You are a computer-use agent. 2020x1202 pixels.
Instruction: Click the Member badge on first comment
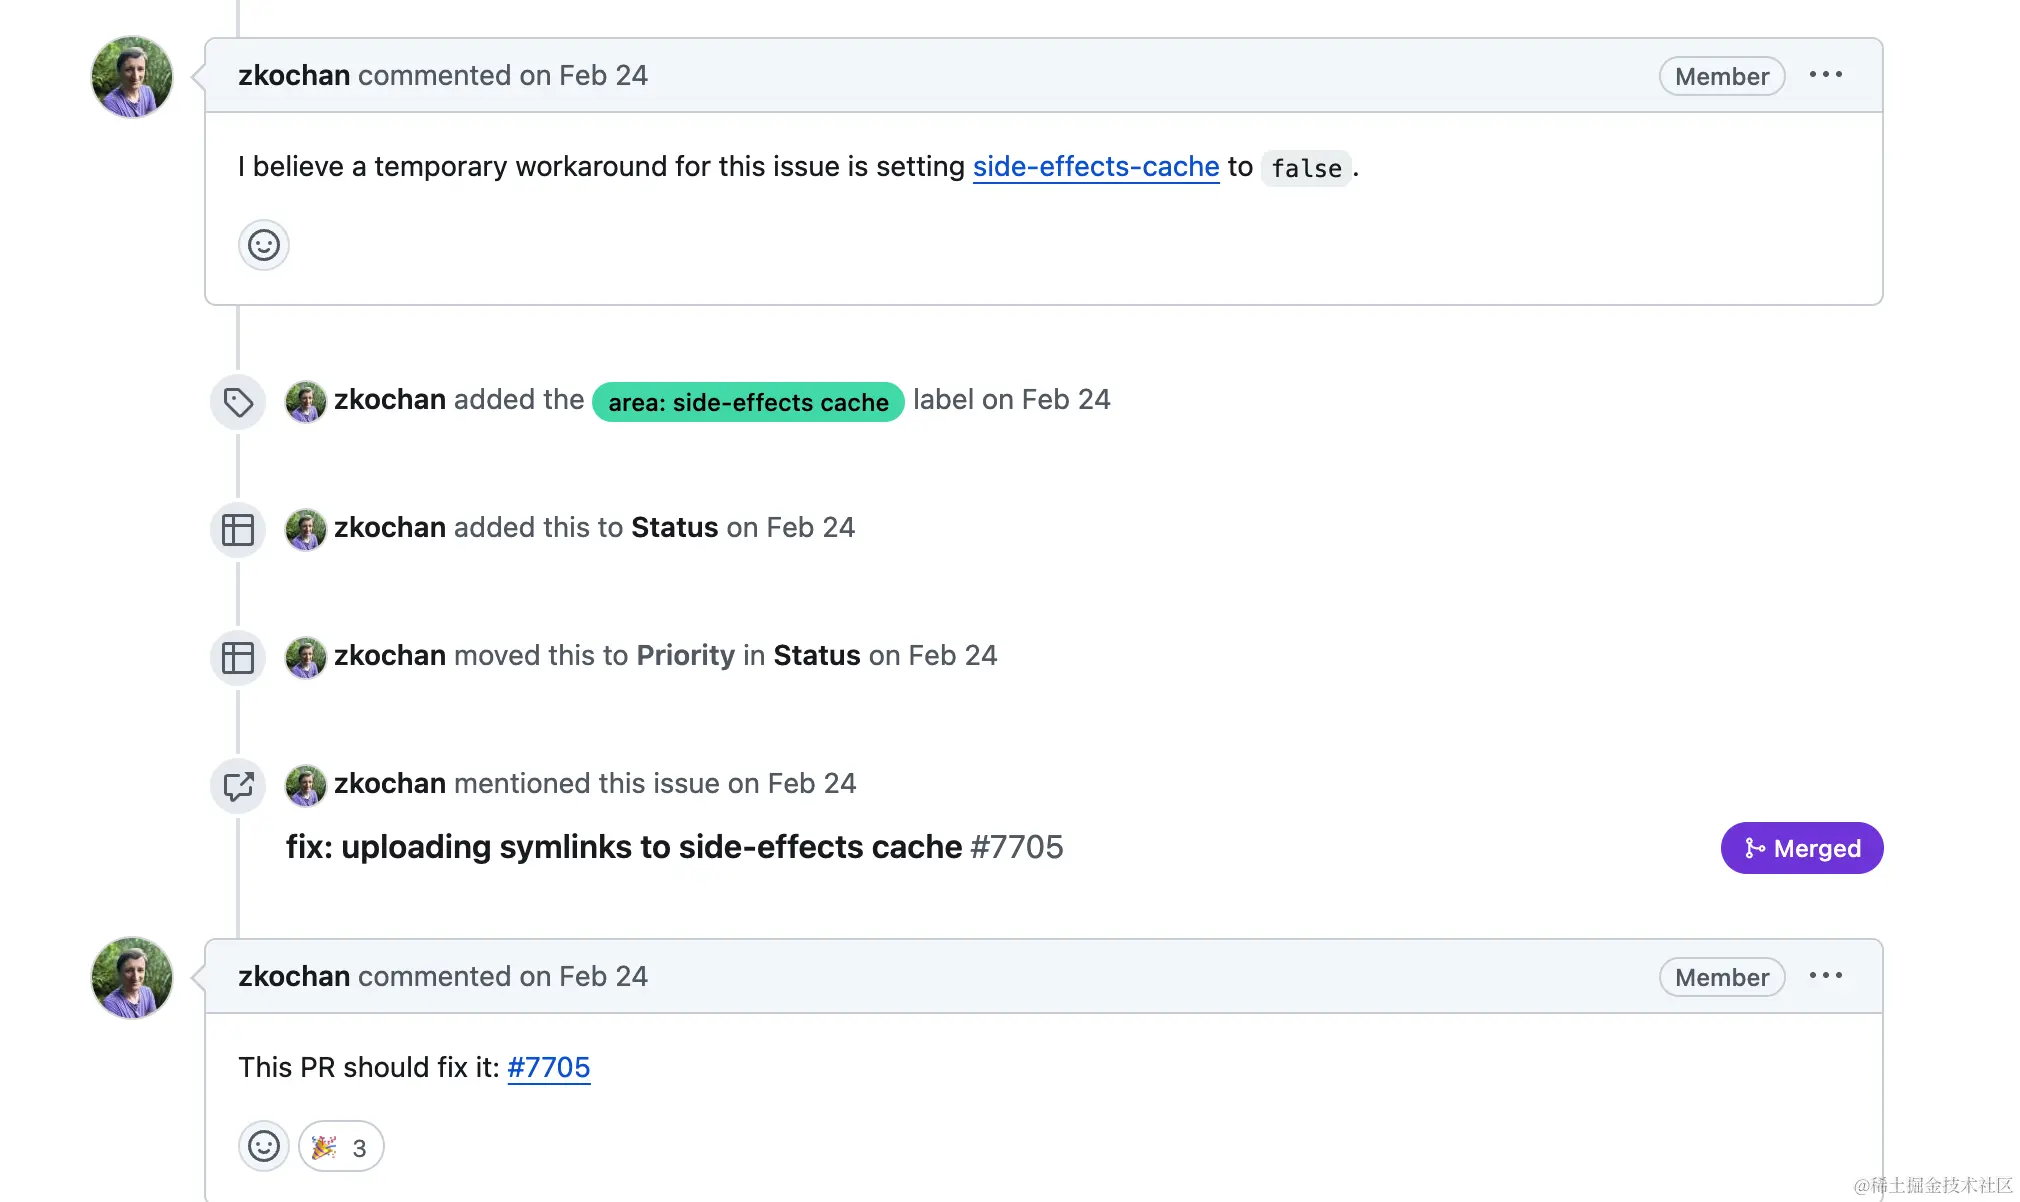[1721, 76]
